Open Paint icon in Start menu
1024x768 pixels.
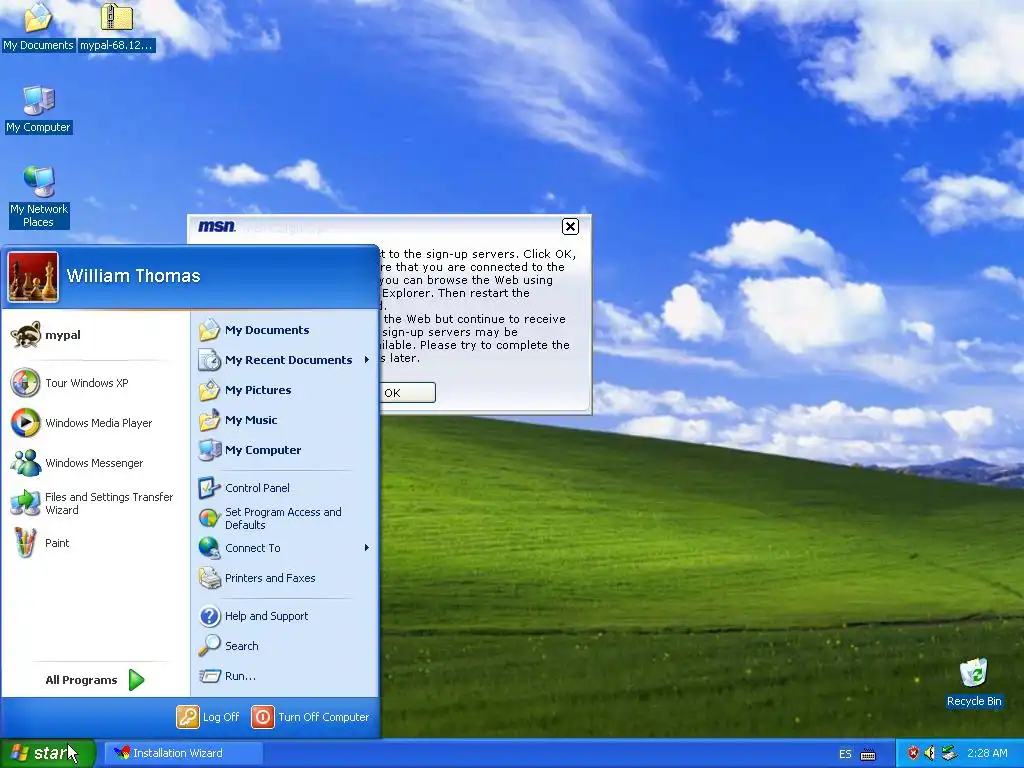click(x=25, y=543)
